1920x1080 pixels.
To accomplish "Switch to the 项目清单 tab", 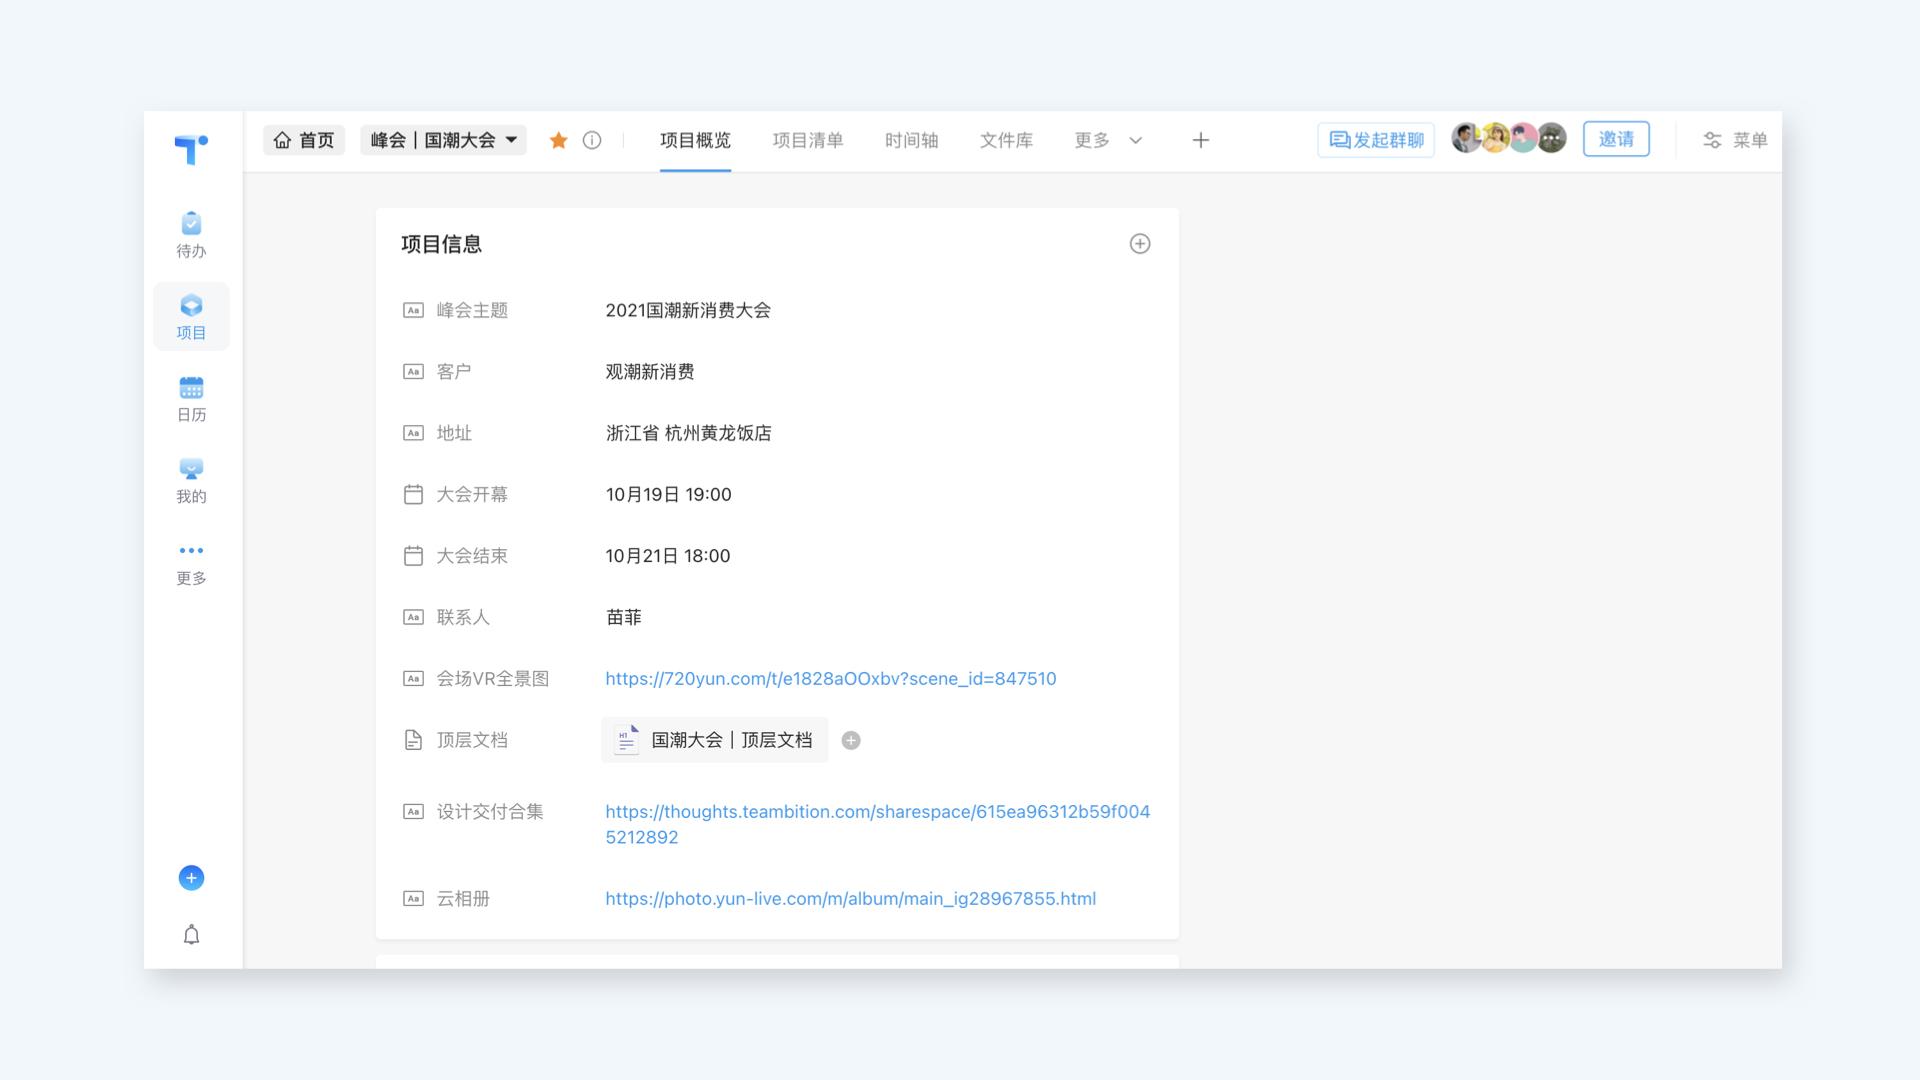I will [x=807, y=140].
